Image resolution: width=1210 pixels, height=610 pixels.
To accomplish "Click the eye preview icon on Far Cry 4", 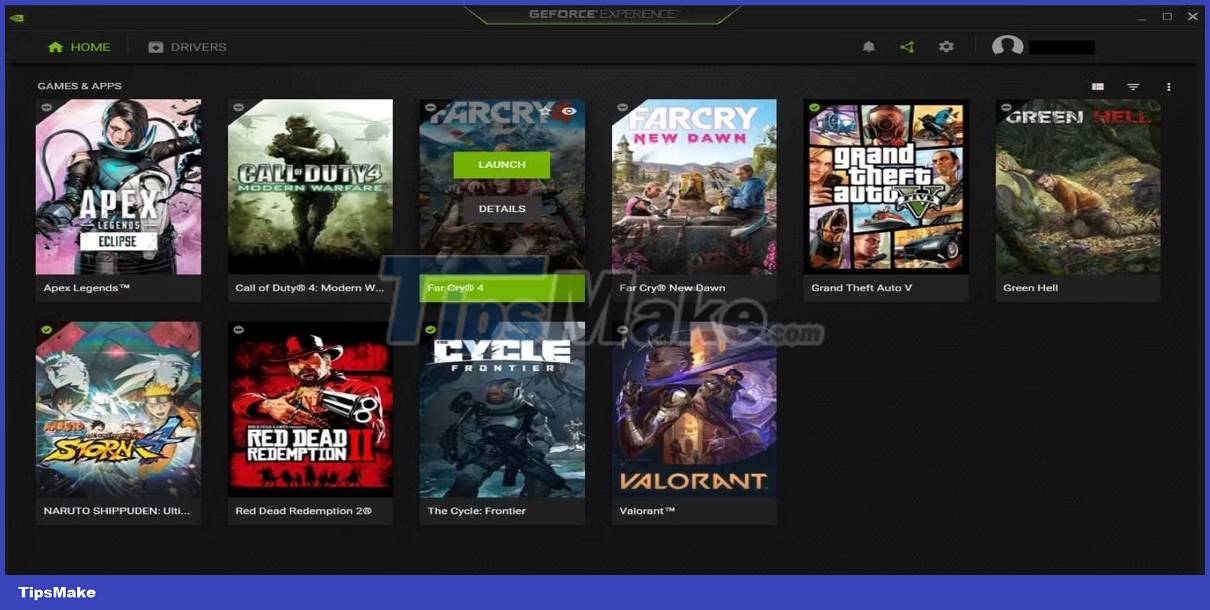I will pyautogui.click(x=571, y=110).
